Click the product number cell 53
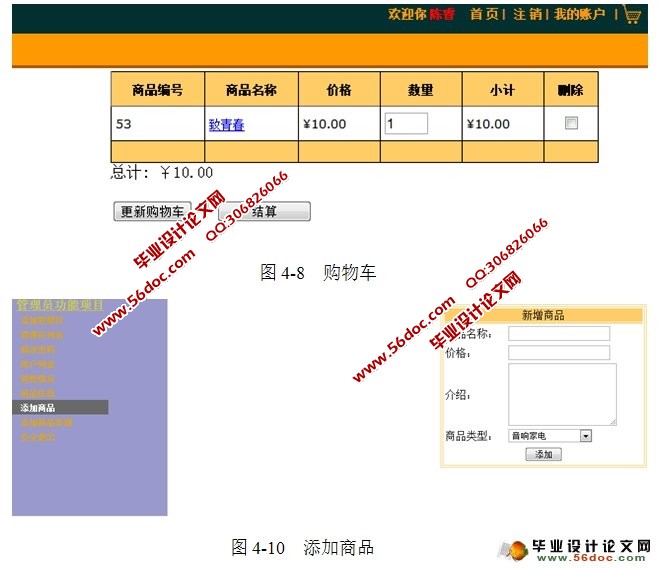 click(x=158, y=124)
